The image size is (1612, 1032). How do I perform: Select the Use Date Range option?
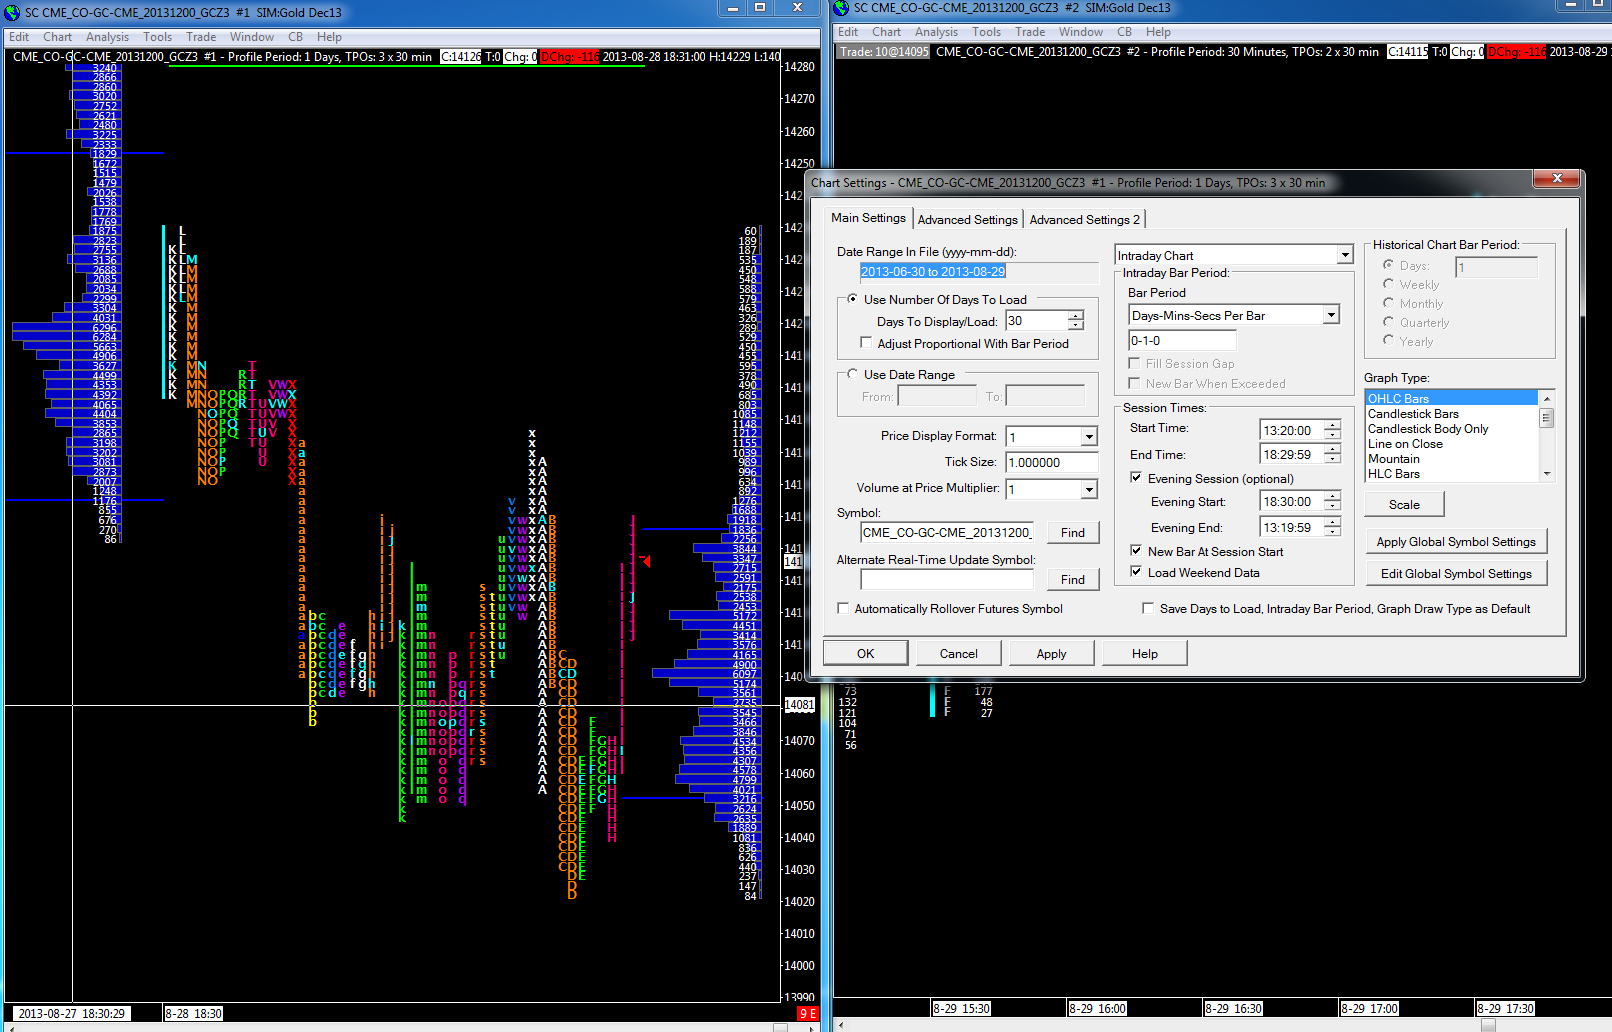tap(853, 374)
